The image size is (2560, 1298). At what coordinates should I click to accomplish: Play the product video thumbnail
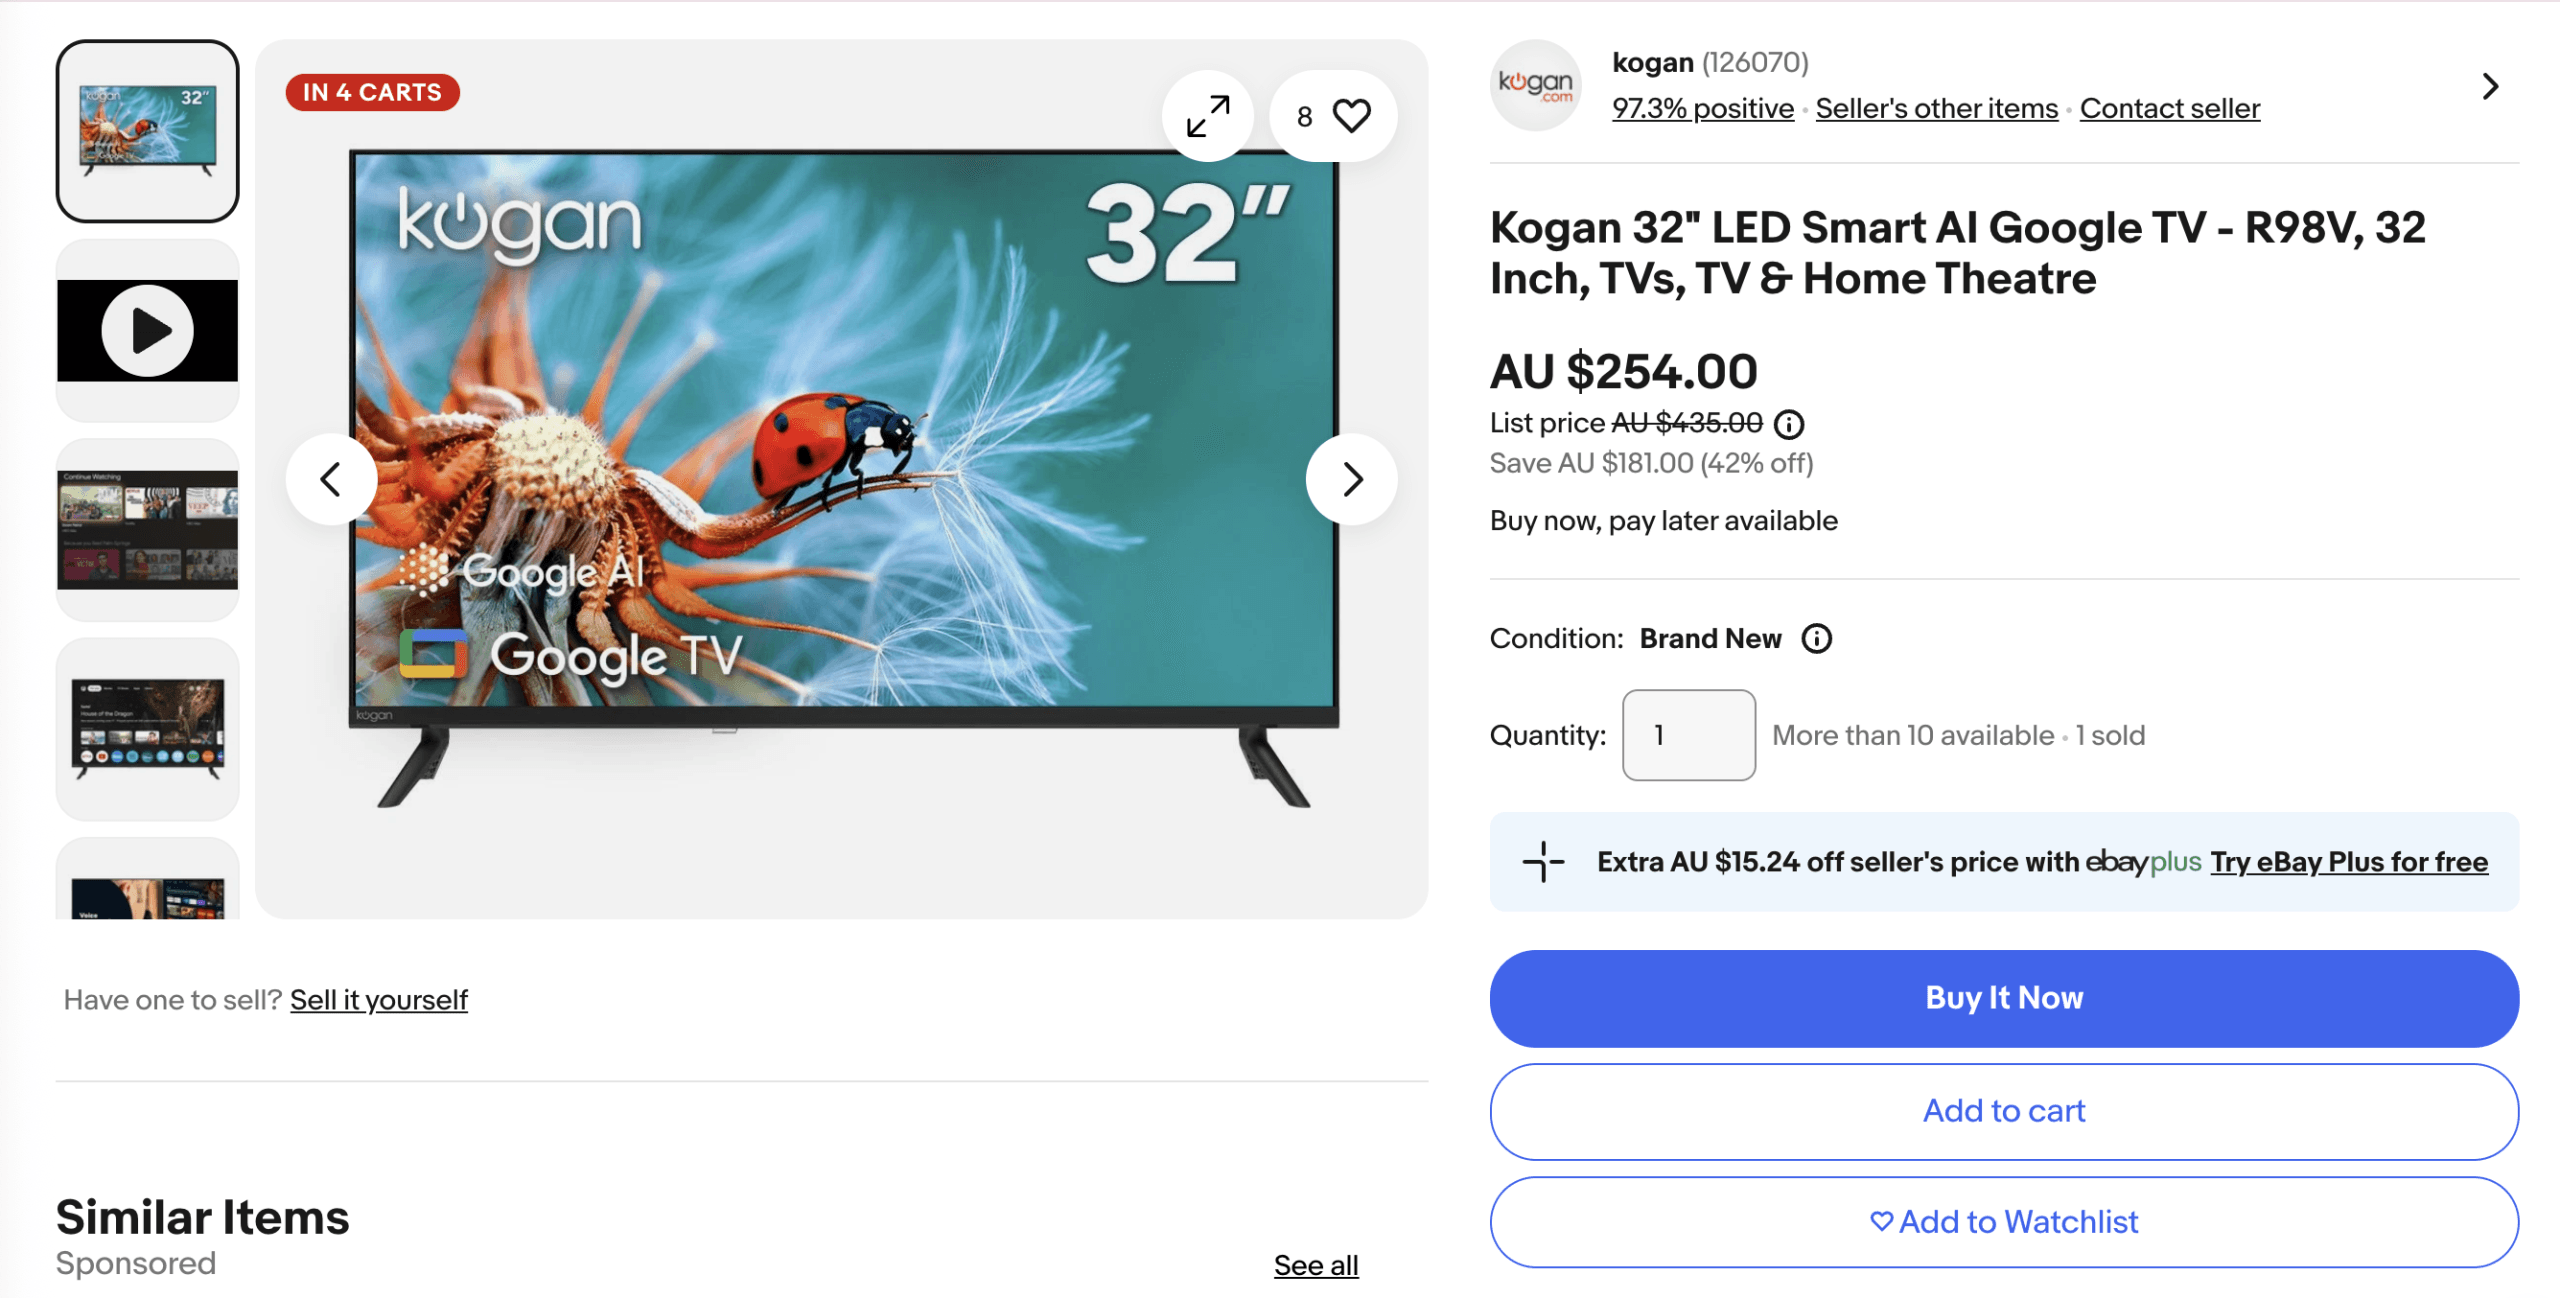pyautogui.click(x=148, y=331)
